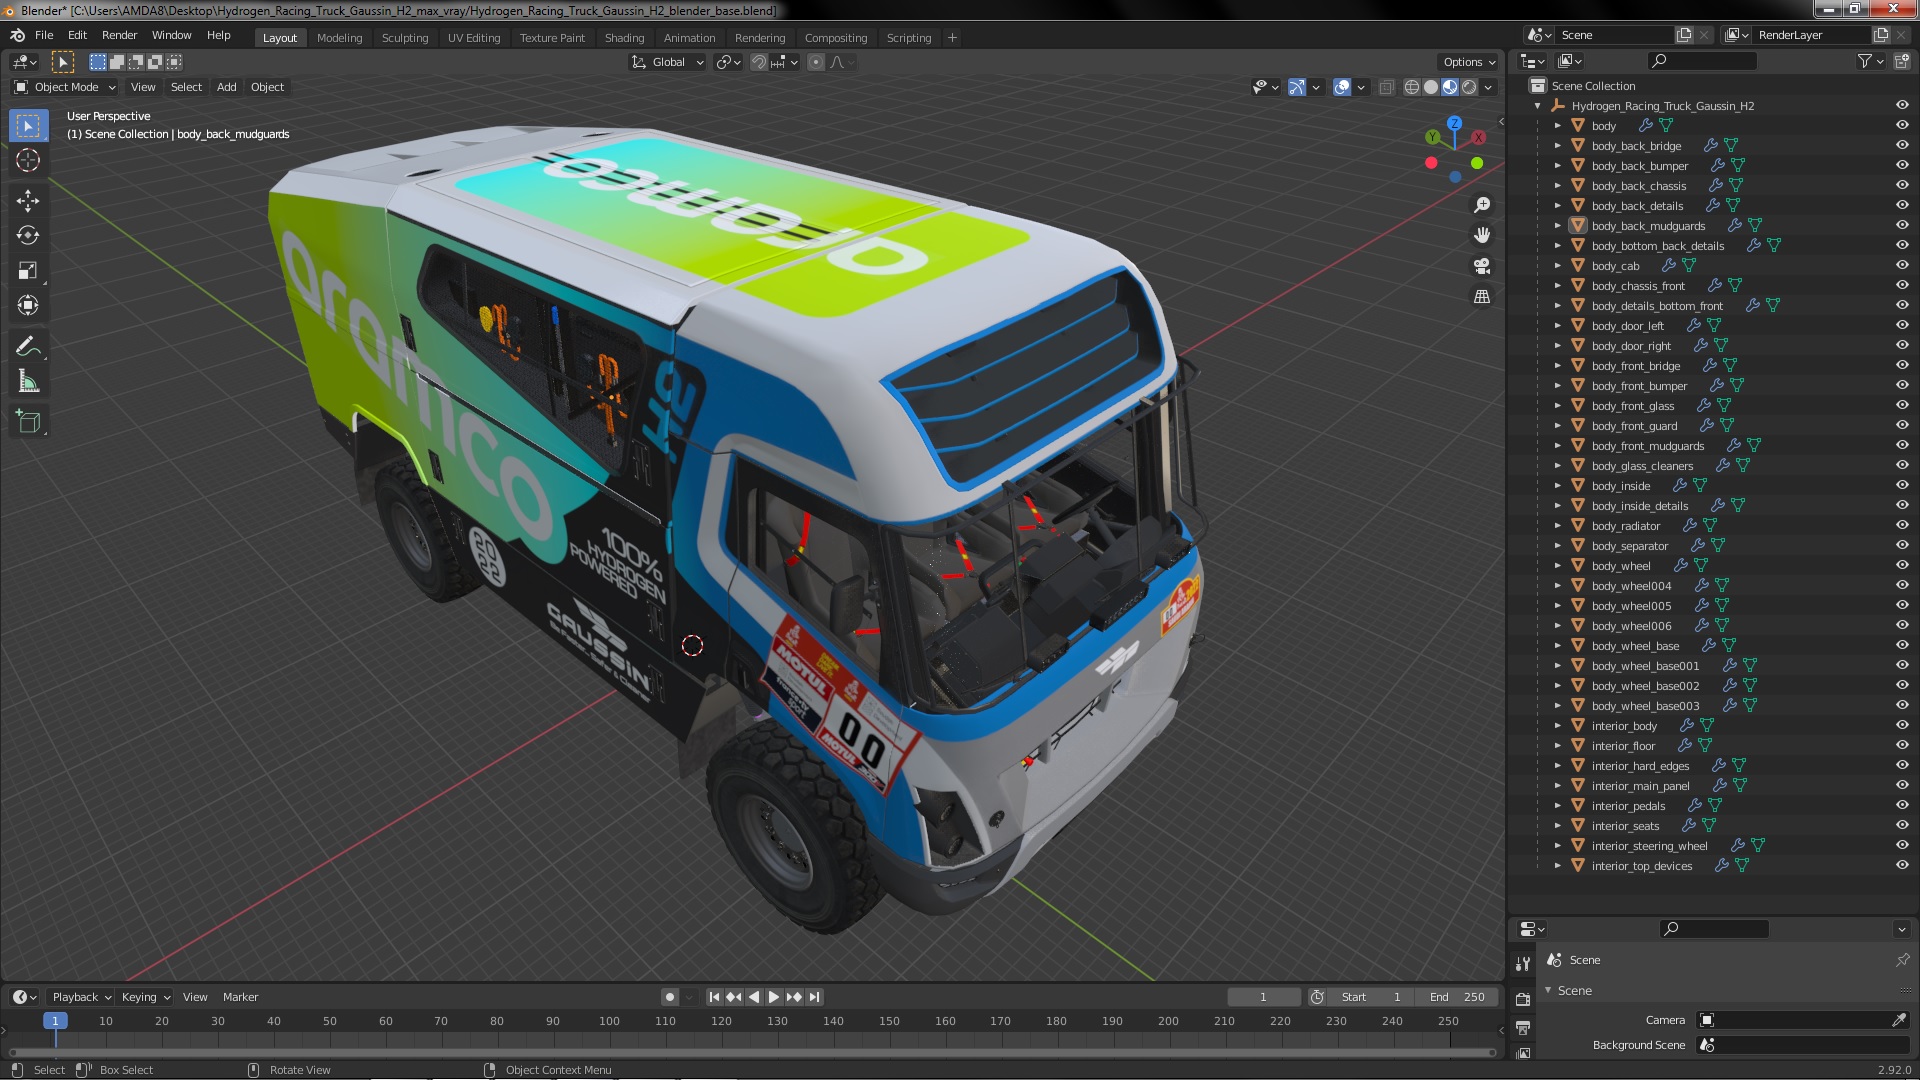Switch to the Shading workspace tab
Screen dimensions: 1920x1080
pyautogui.click(x=624, y=38)
